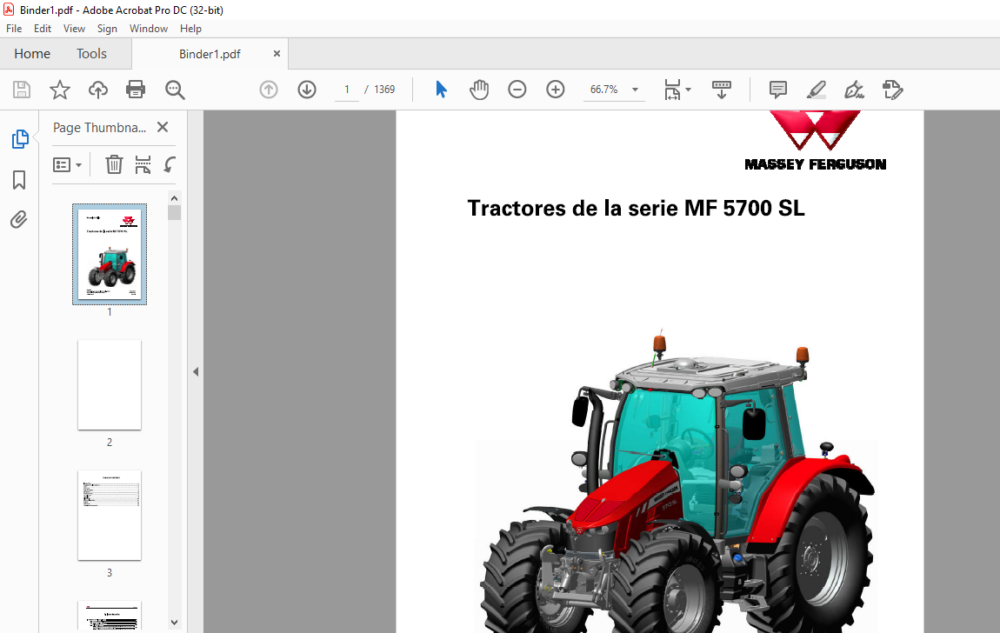Viewport: 1000px width, 633px height.
Task: Open the Help menu
Action: click(191, 29)
